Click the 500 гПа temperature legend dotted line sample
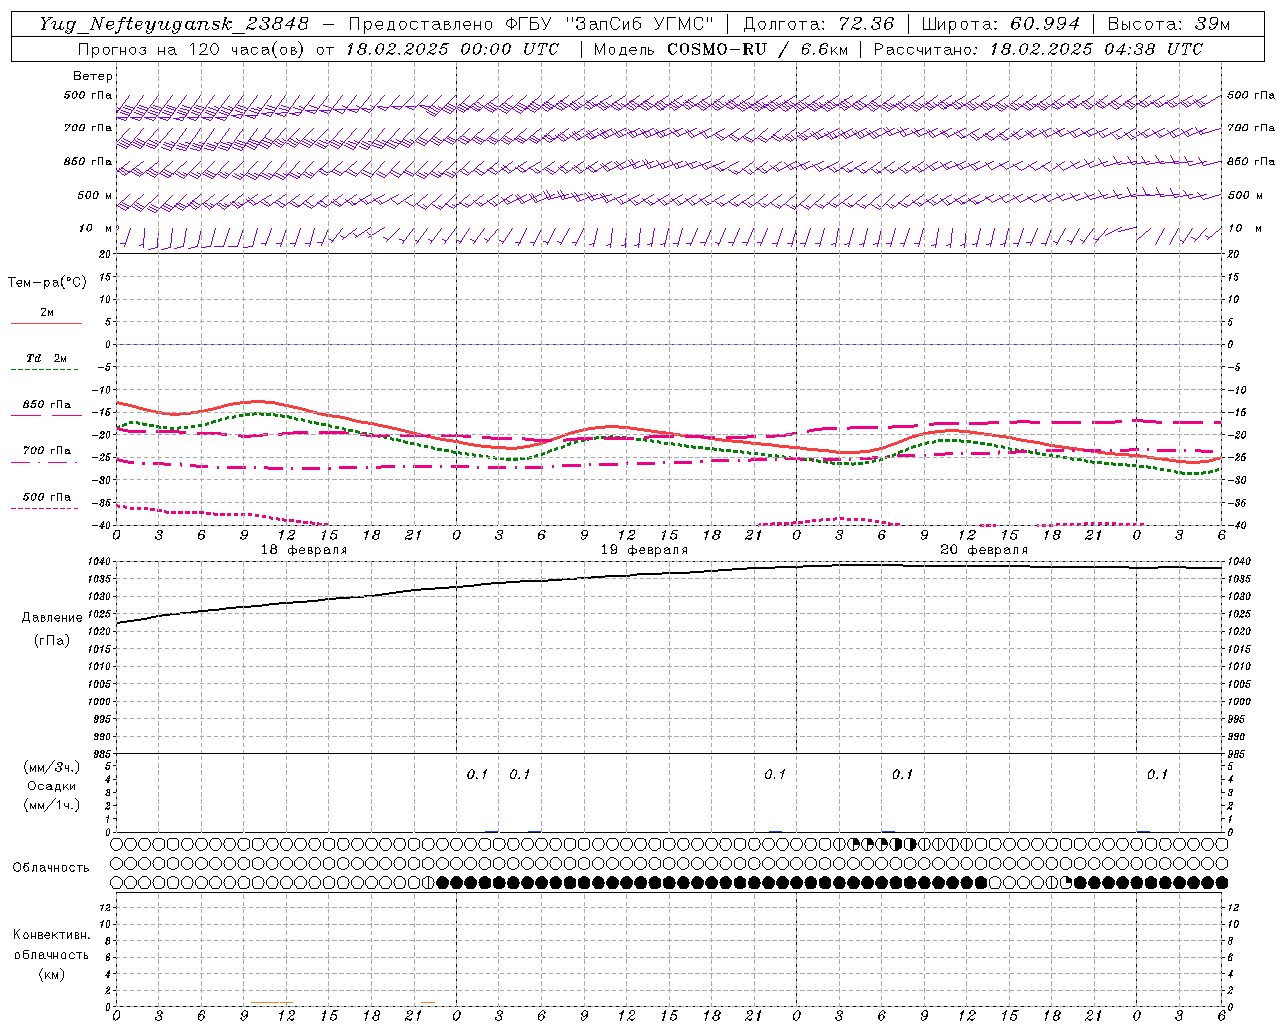1280x1024 pixels. [x=45, y=508]
